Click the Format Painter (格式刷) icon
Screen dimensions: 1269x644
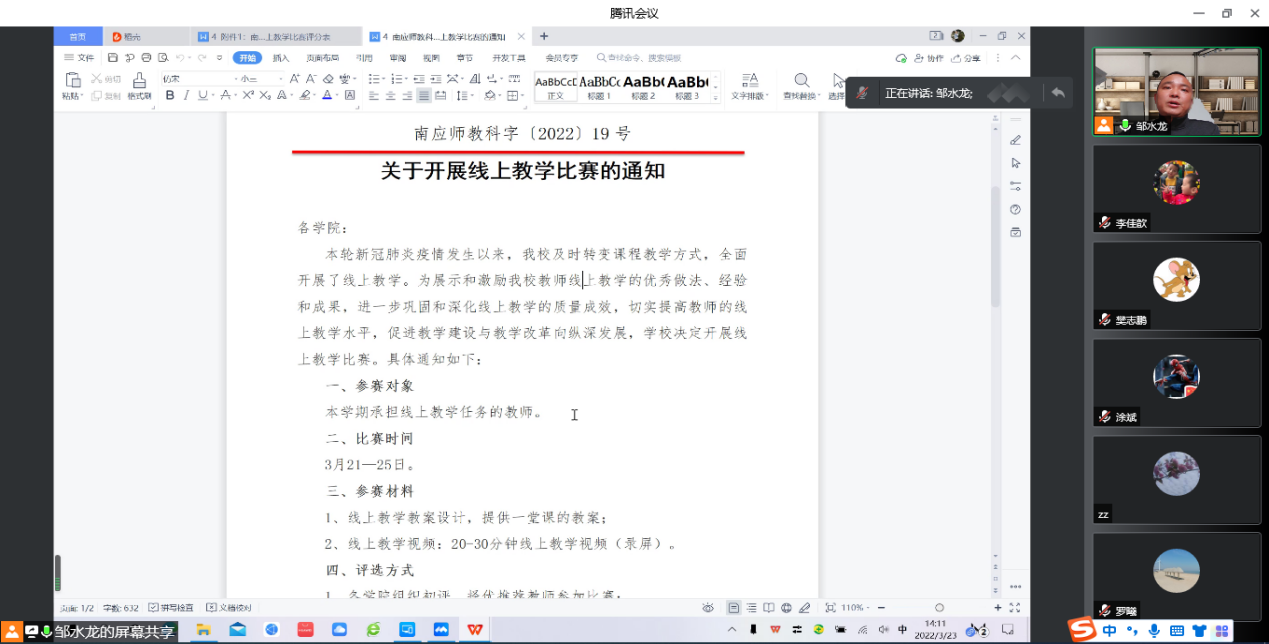(x=139, y=85)
